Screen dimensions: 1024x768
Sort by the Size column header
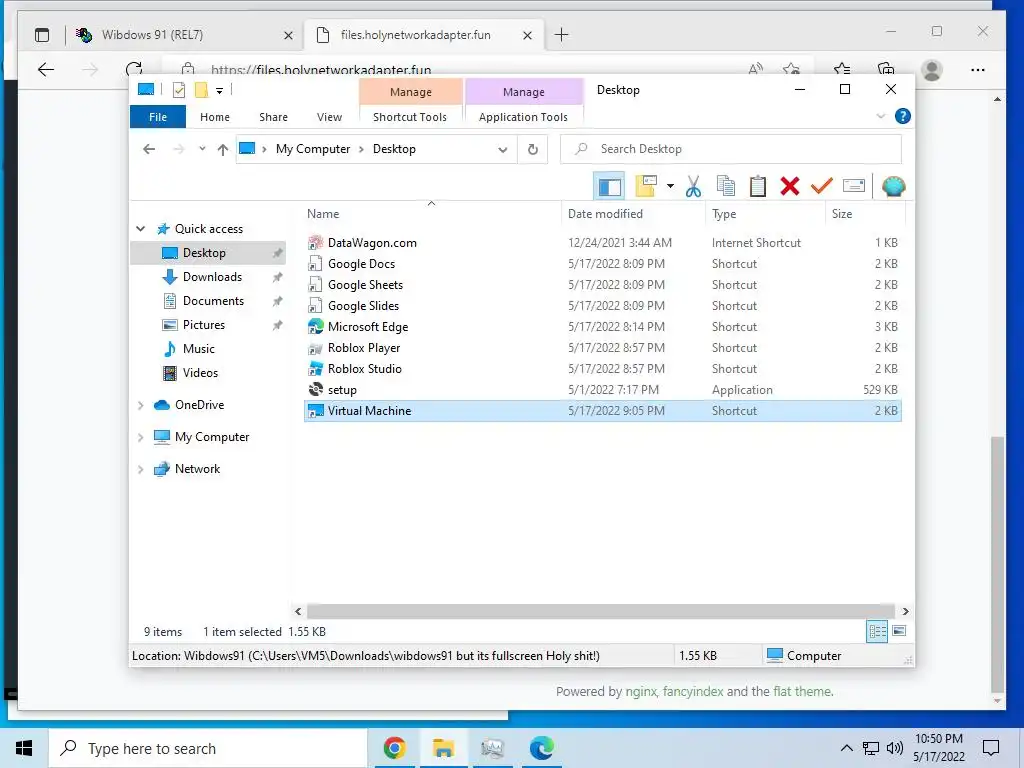click(x=865, y=214)
